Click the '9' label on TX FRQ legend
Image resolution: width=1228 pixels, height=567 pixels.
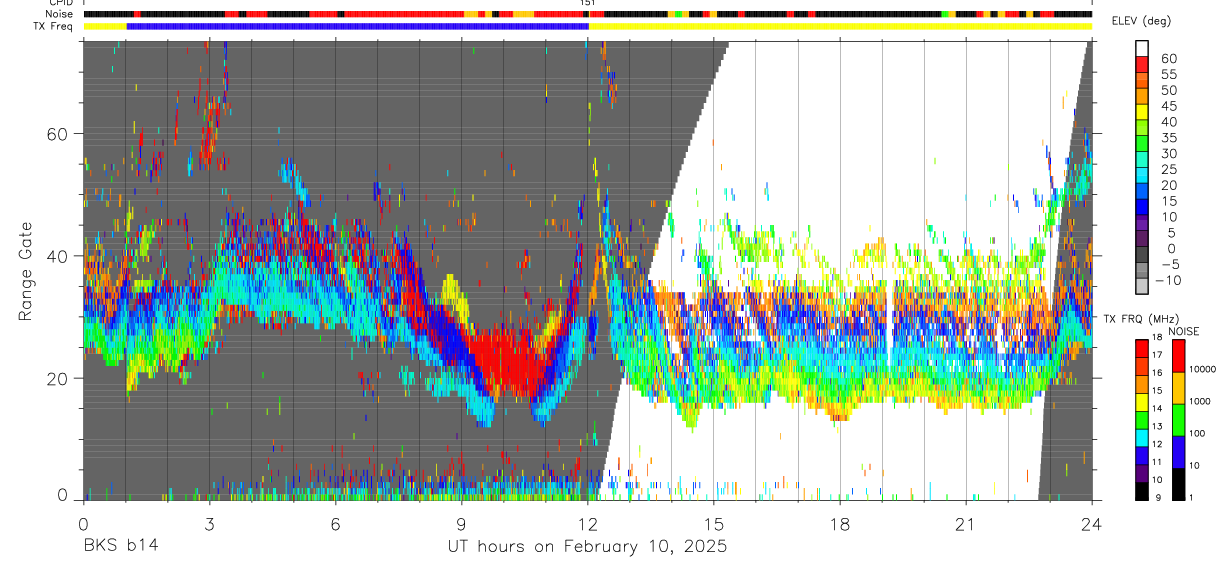tap(1159, 497)
